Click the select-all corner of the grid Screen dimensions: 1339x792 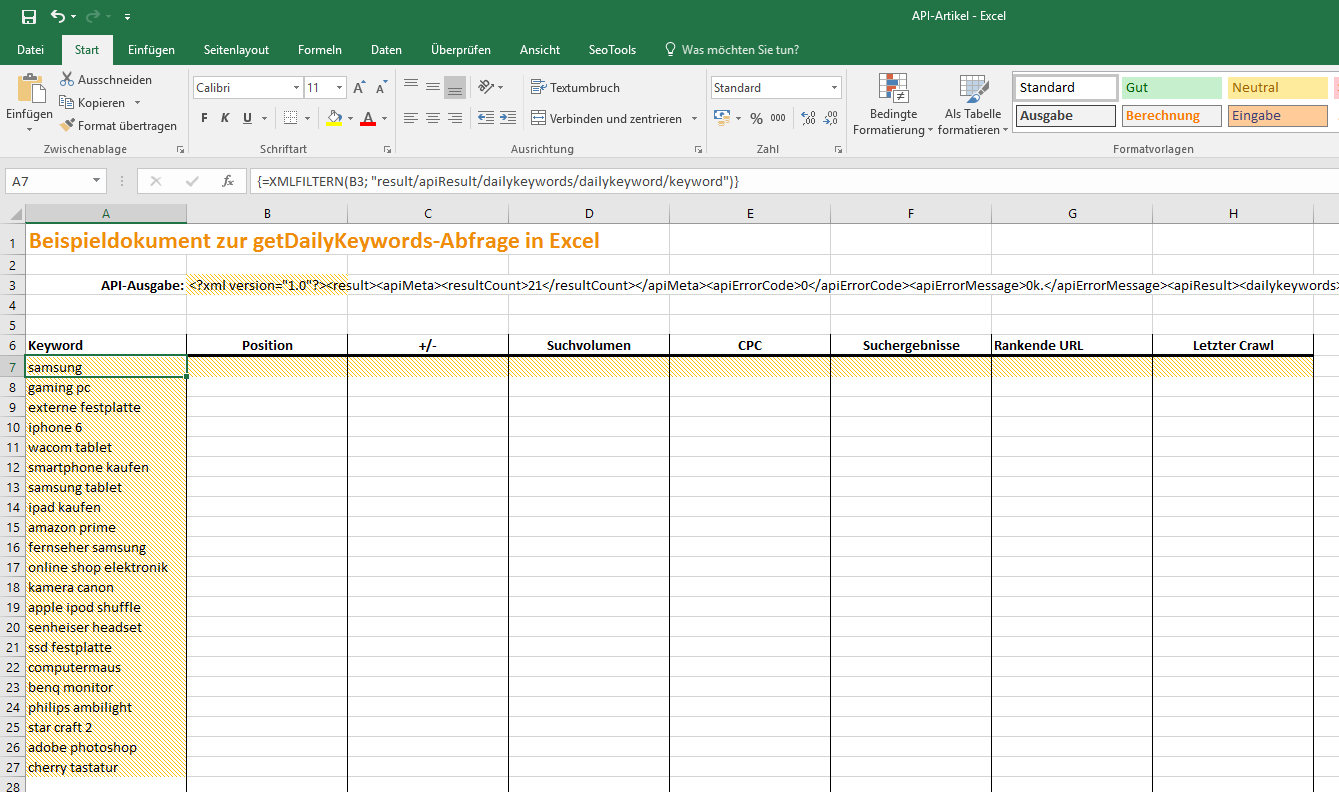pyautogui.click(x=13, y=213)
